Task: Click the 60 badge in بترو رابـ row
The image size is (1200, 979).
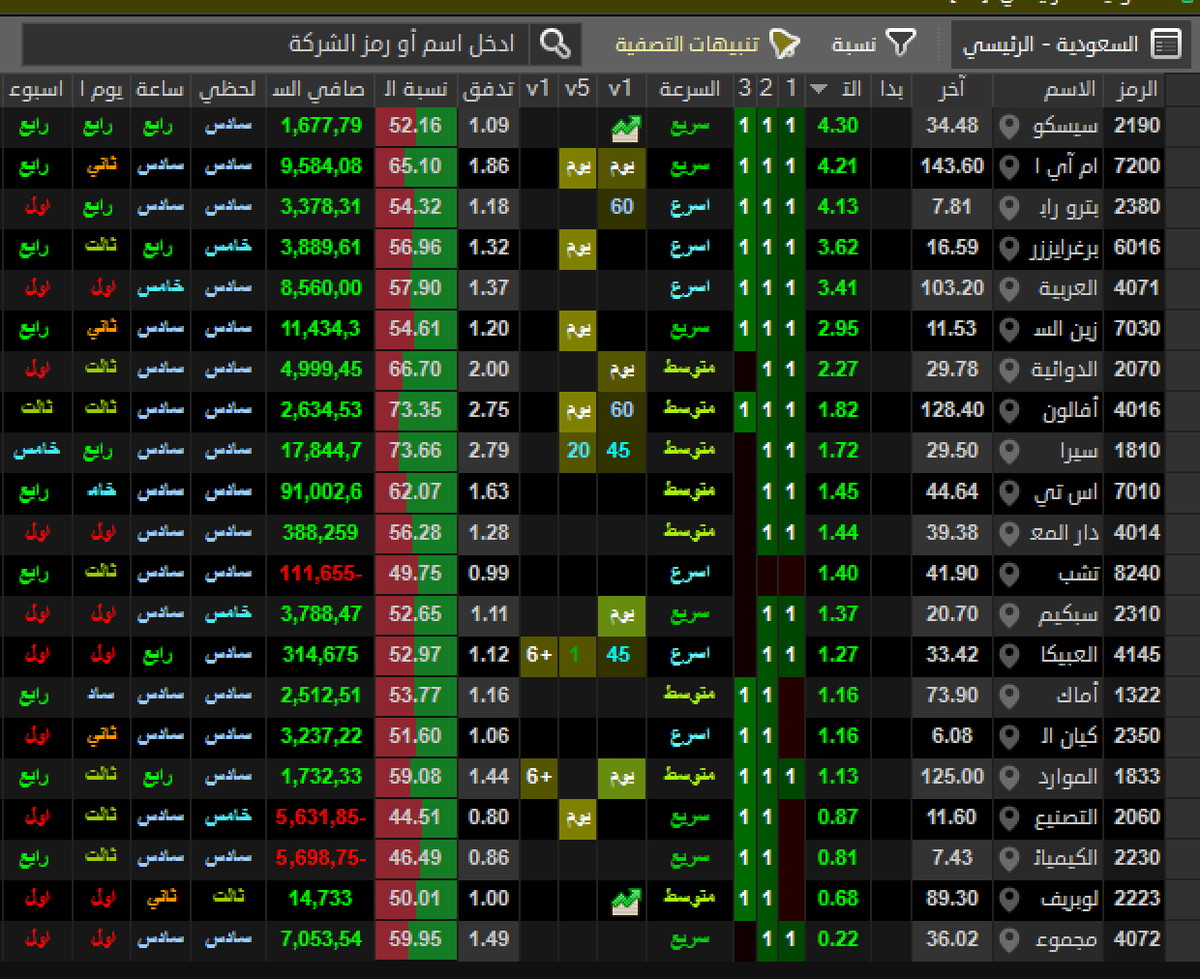Action: pyautogui.click(x=622, y=207)
